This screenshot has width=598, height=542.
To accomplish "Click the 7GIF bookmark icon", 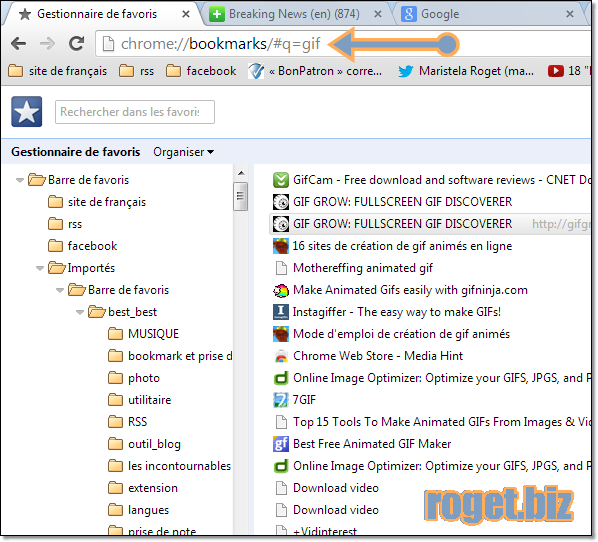I will (281, 400).
